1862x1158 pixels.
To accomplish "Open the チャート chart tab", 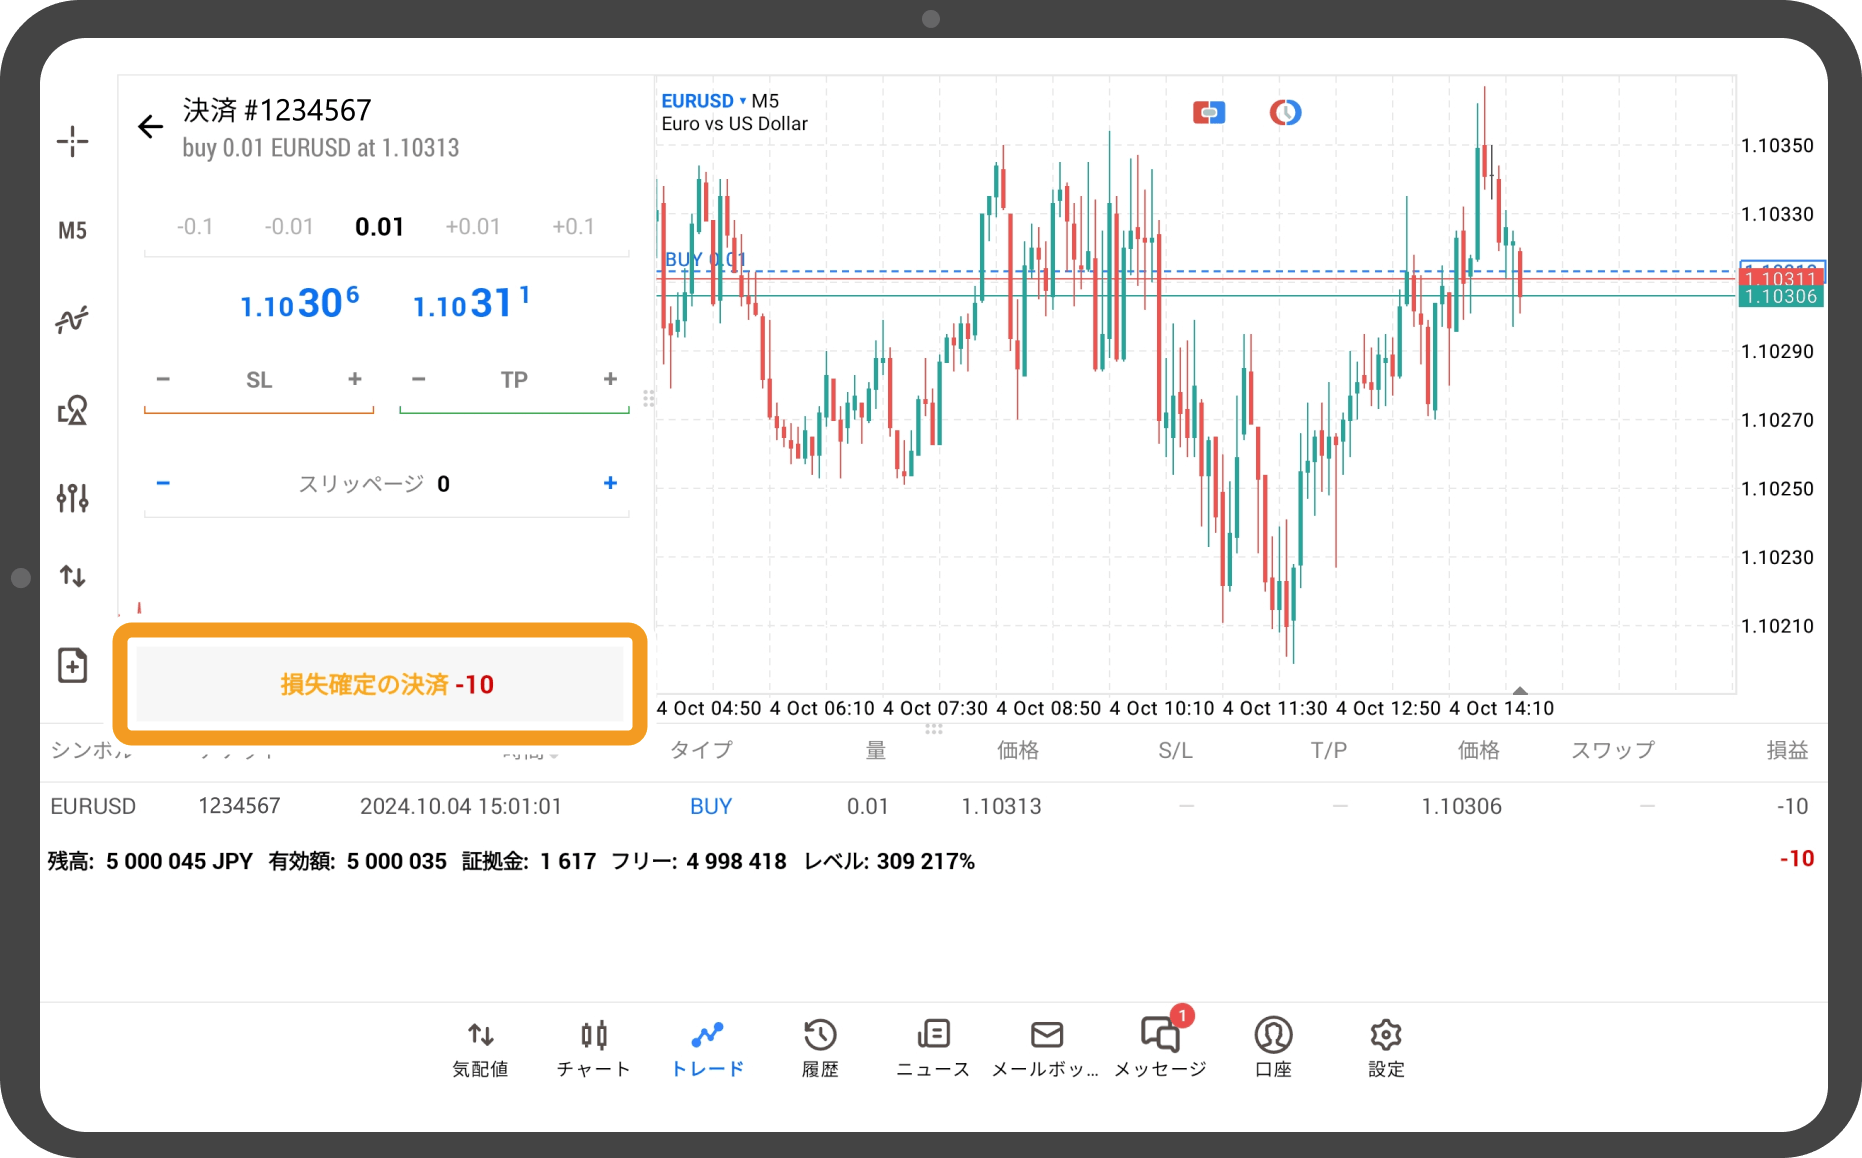I will (x=594, y=1048).
